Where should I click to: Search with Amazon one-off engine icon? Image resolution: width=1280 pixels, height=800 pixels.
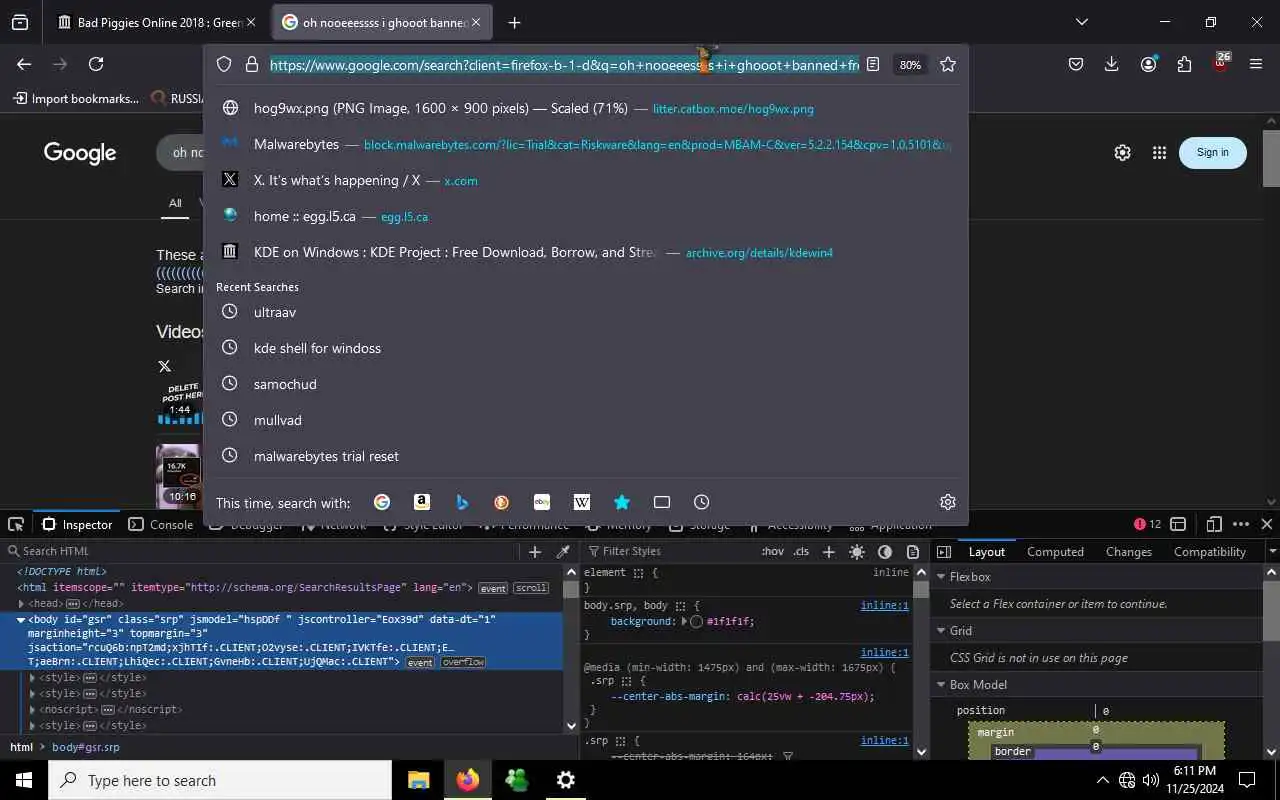[x=422, y=502]
